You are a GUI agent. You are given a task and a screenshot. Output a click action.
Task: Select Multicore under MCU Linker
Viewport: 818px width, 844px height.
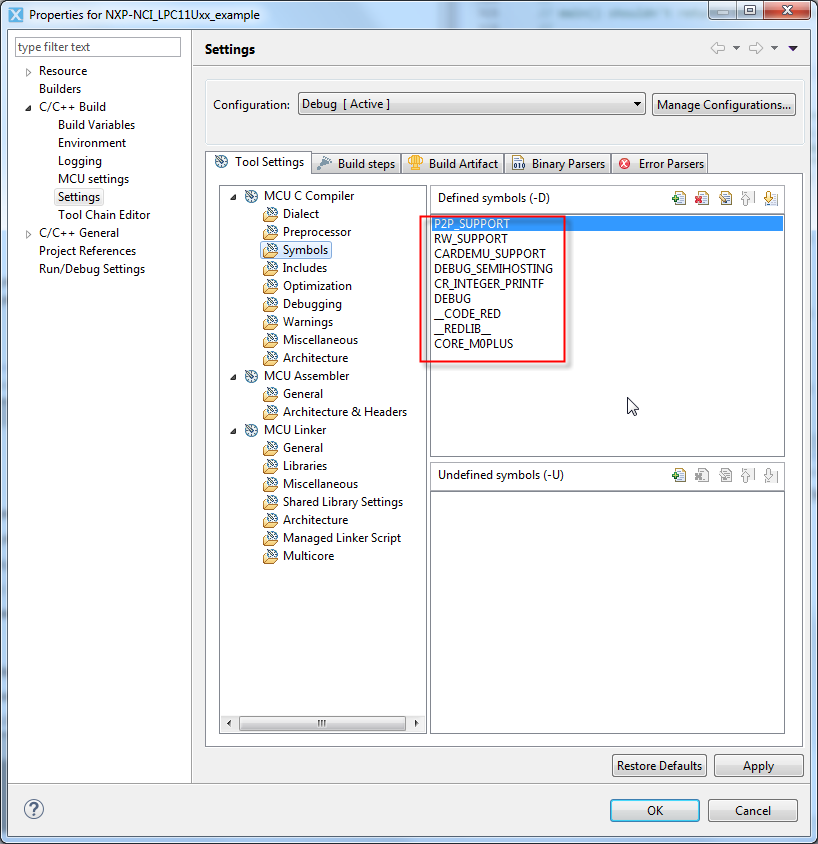308,555
